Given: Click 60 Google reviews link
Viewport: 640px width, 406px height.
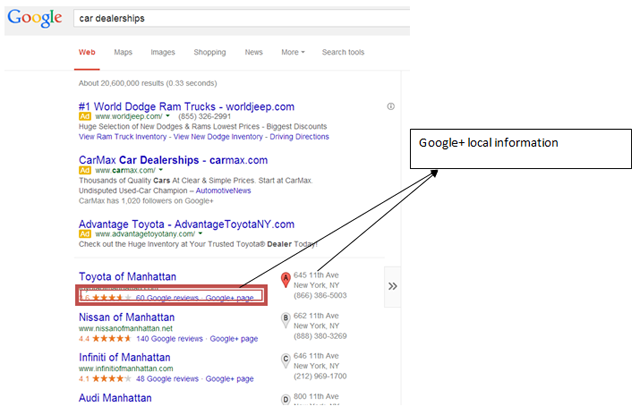Looking at the screenshot, I should (167, 298).
